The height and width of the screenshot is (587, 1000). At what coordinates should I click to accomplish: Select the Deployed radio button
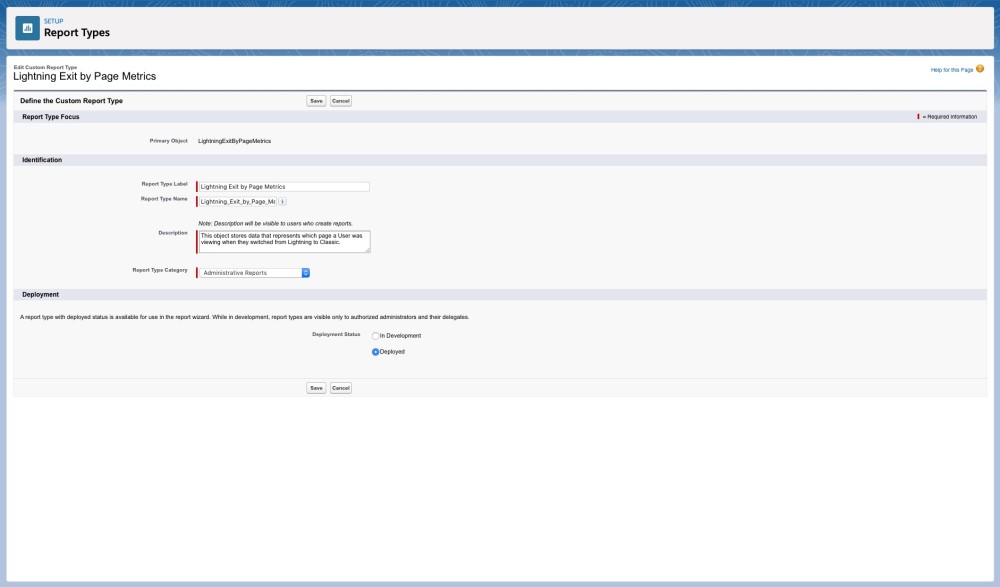(375, 352)
